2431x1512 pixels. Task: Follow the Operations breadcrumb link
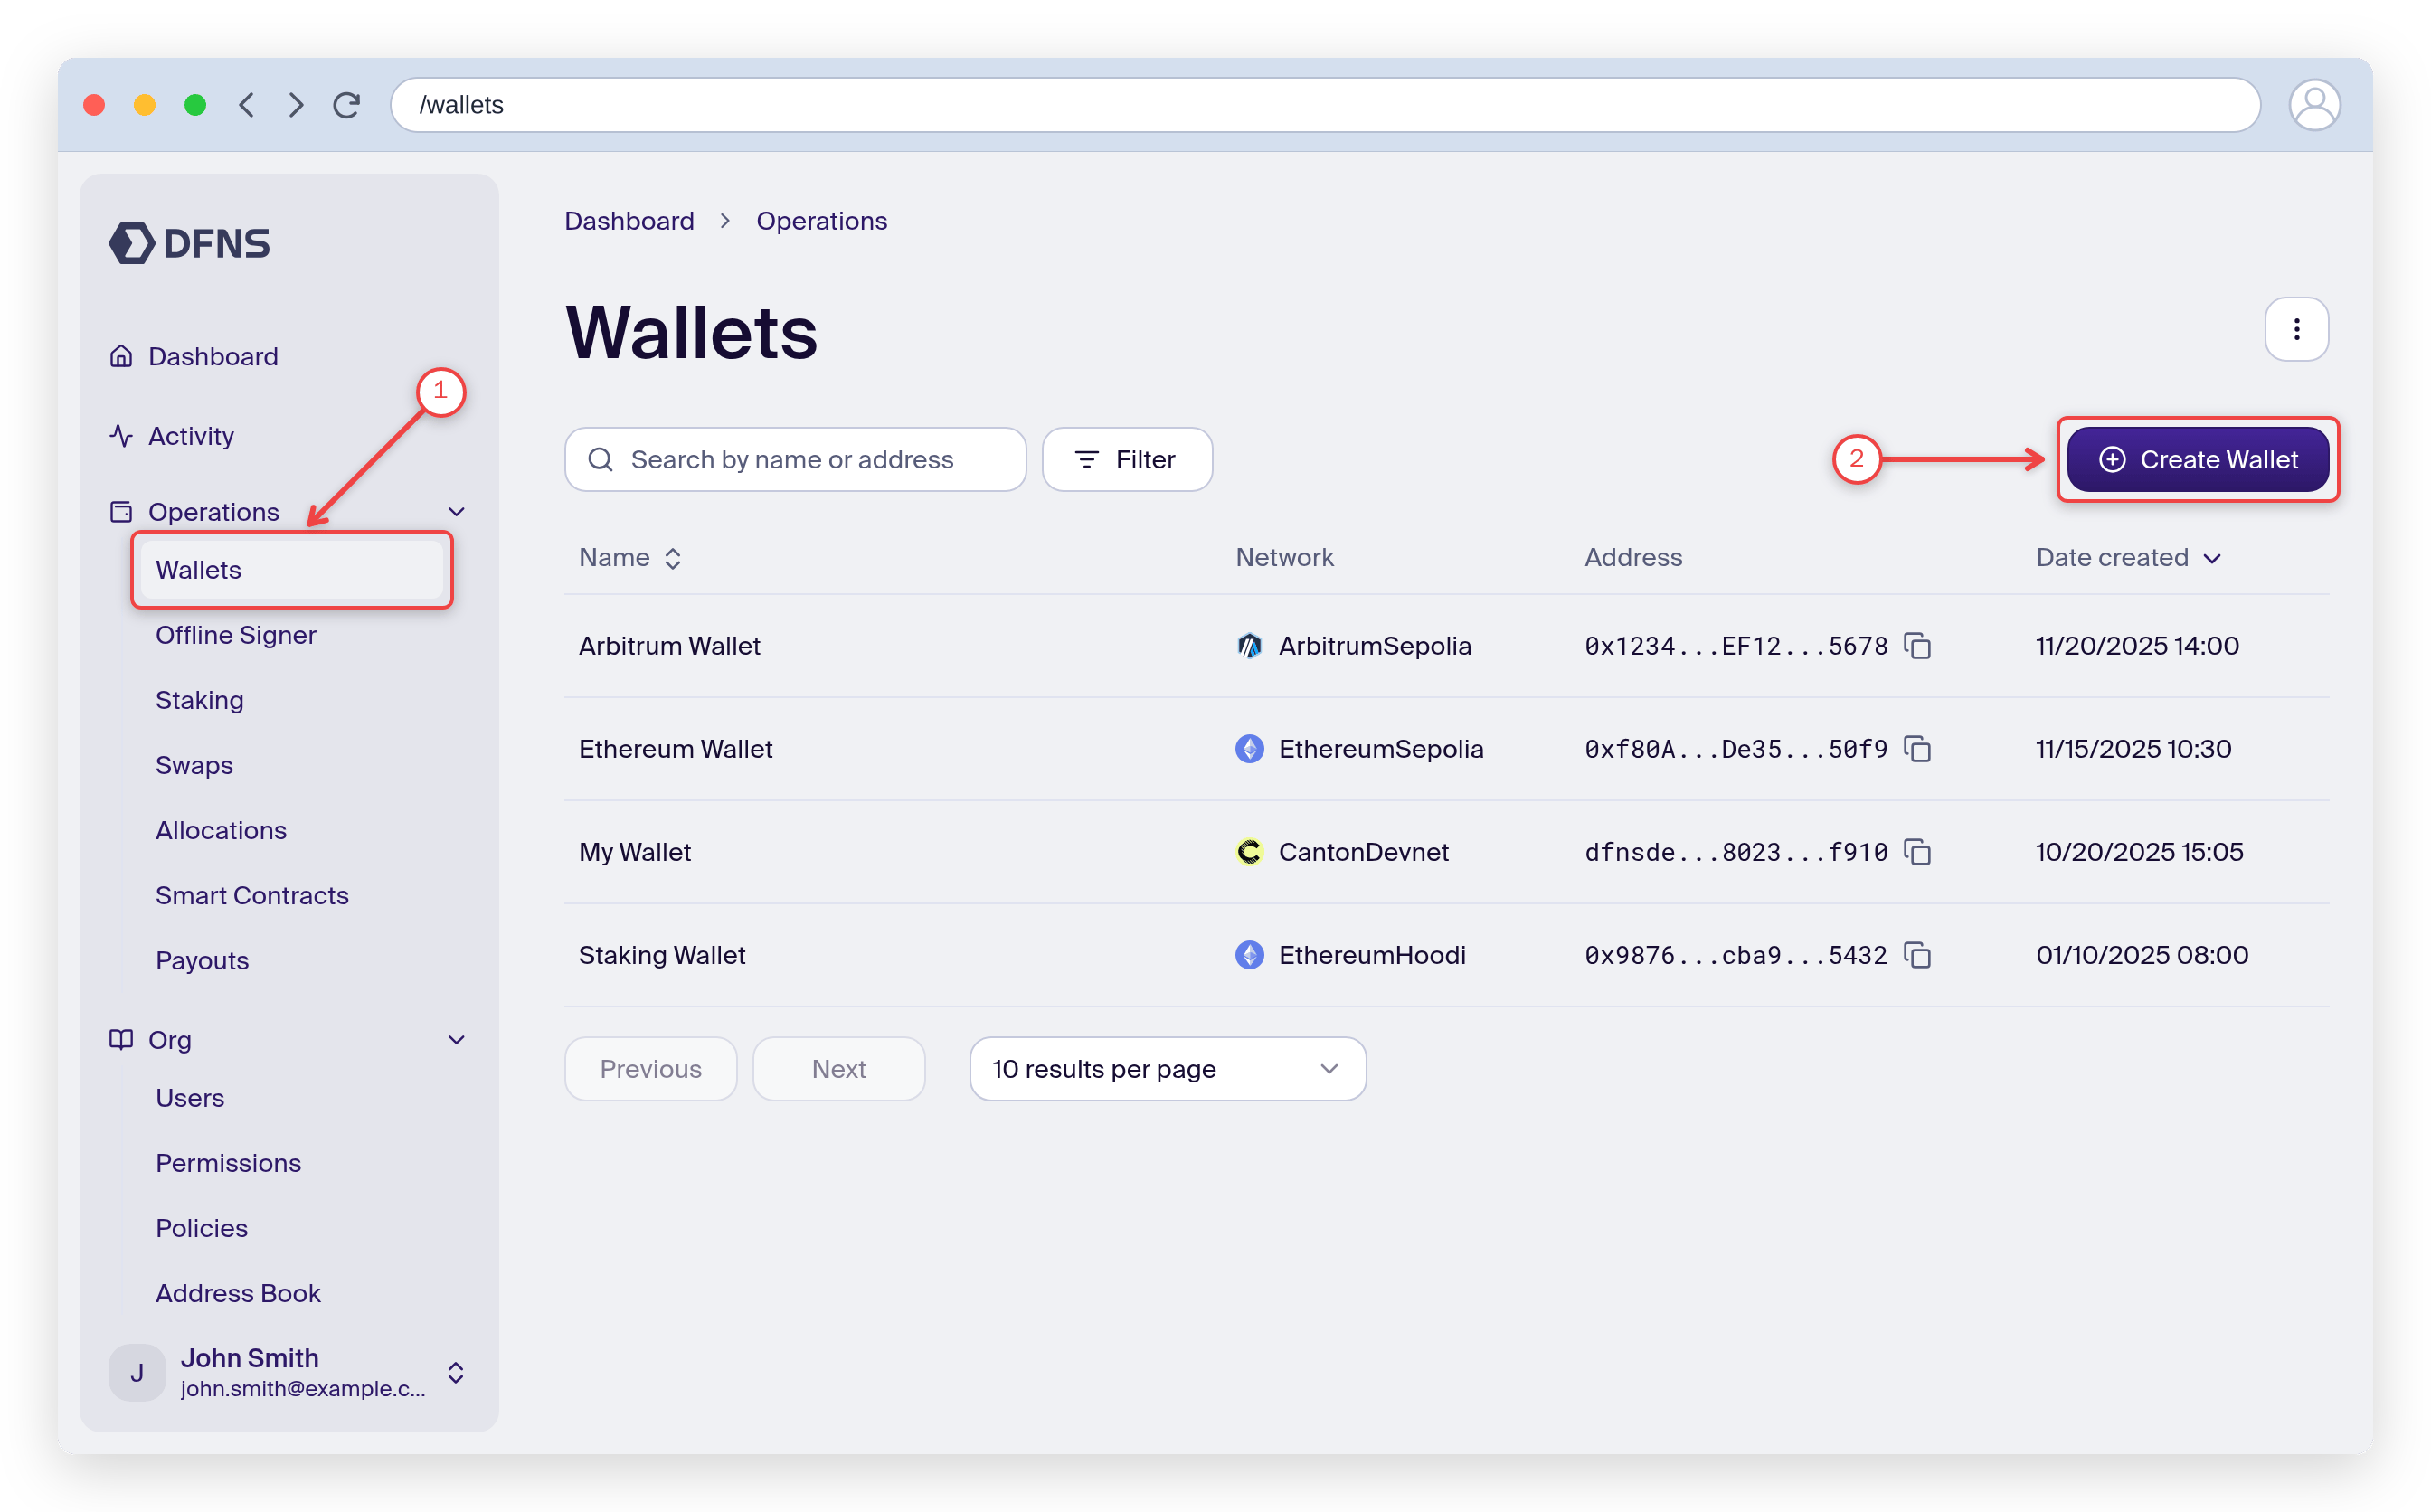(821, 221)
